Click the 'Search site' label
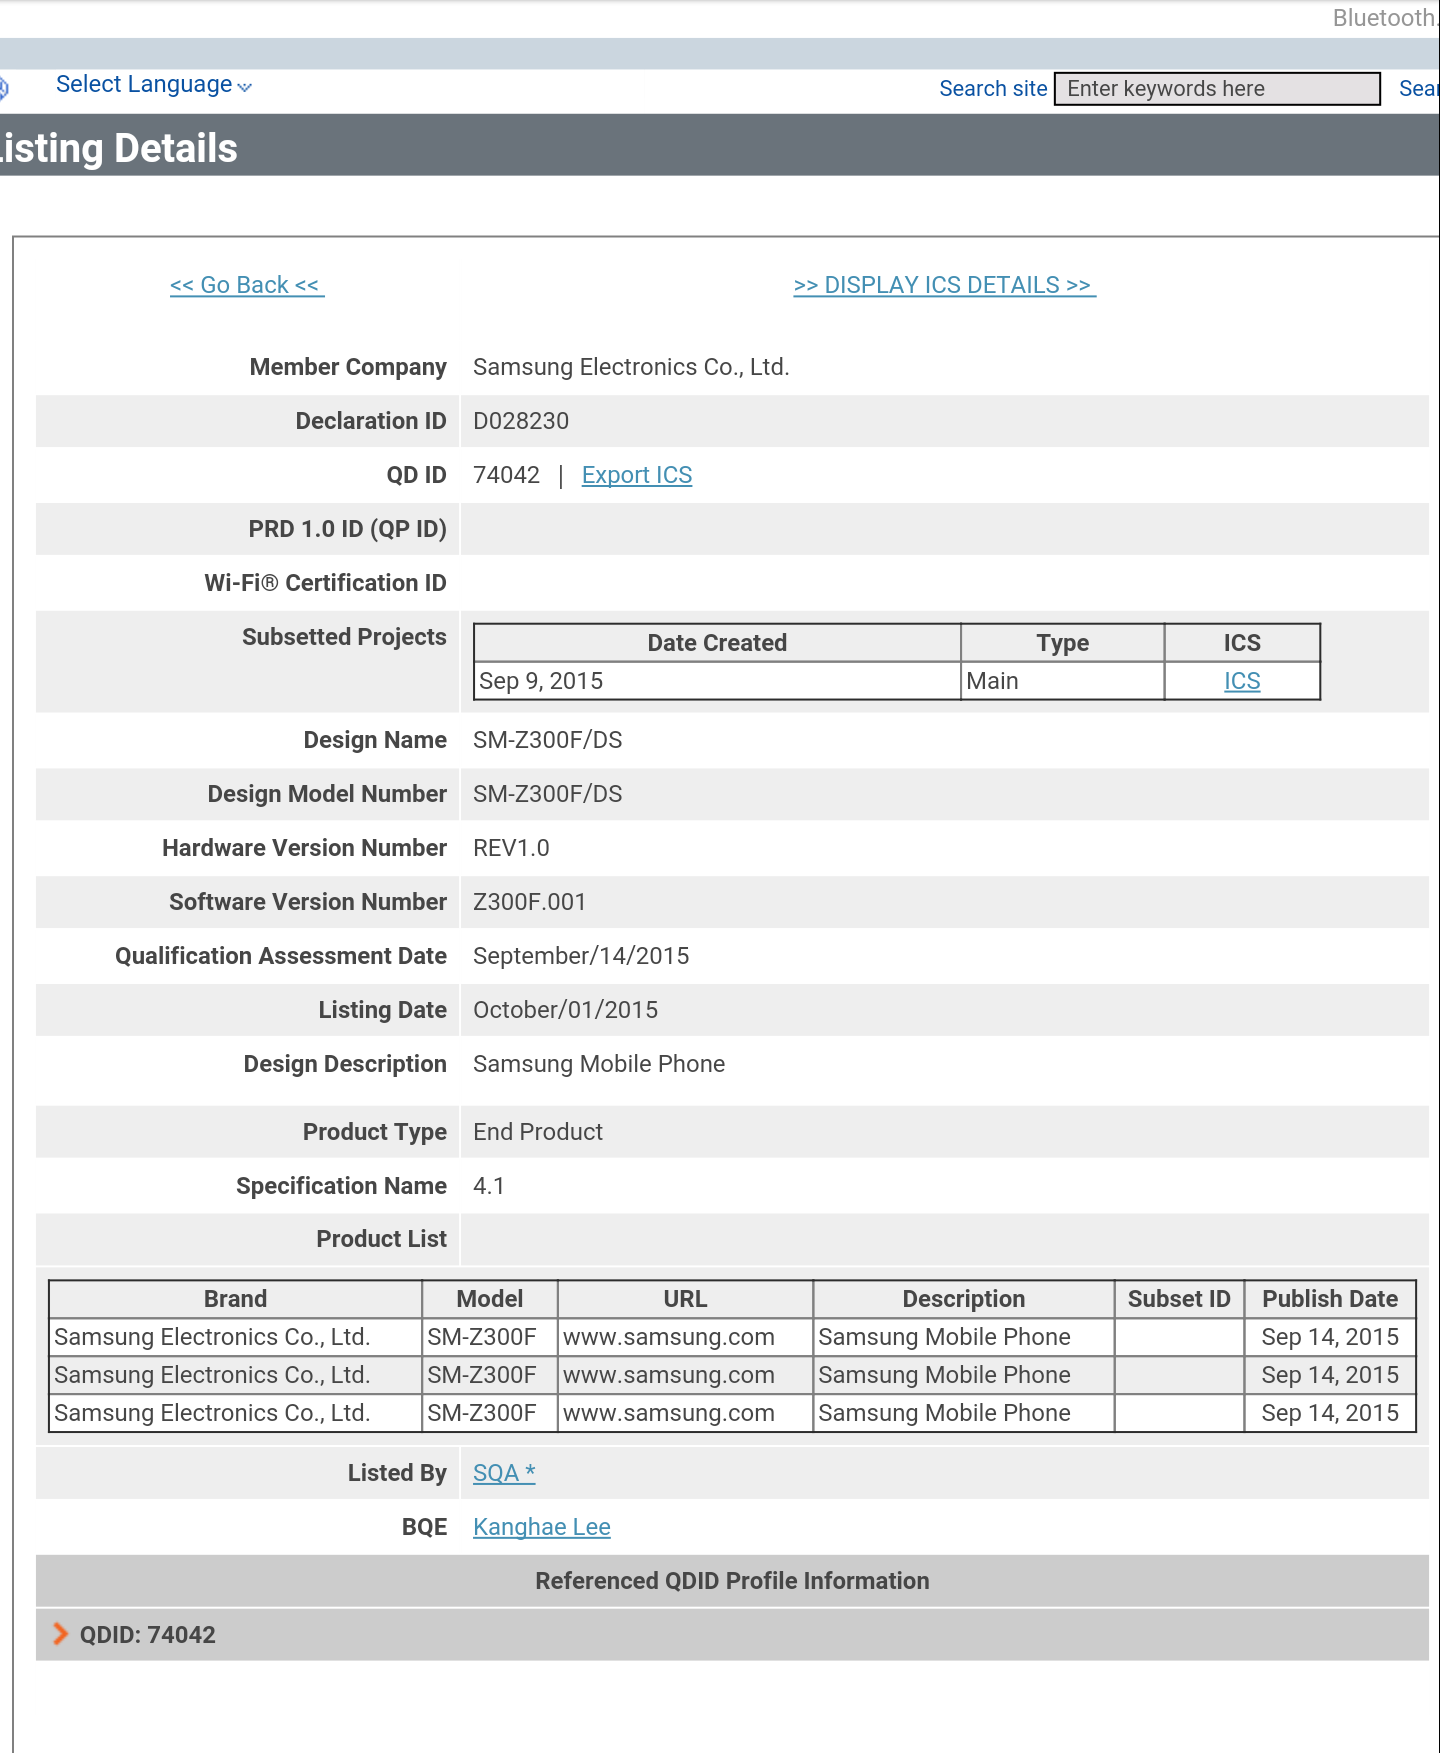1440x1753 pixels. click(x=992, y=89)
